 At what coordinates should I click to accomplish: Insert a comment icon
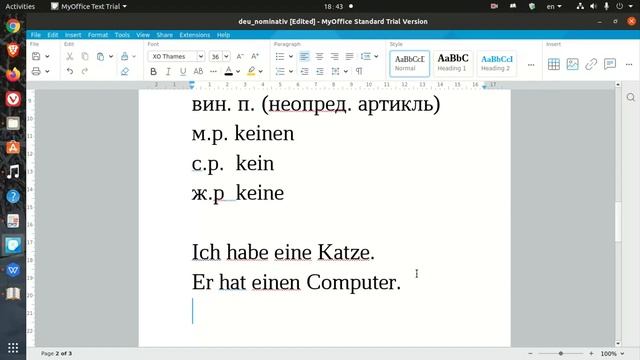click(x=610, y=64)
